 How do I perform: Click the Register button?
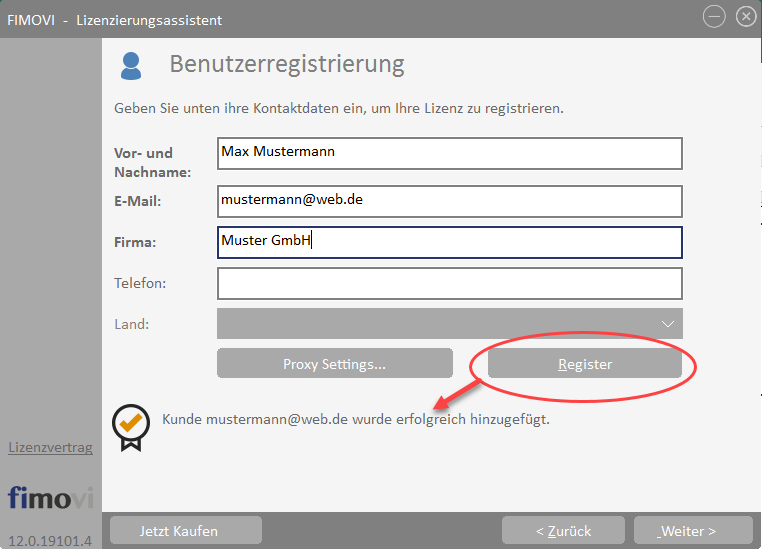pyautogui.click(x=585, y=363)
